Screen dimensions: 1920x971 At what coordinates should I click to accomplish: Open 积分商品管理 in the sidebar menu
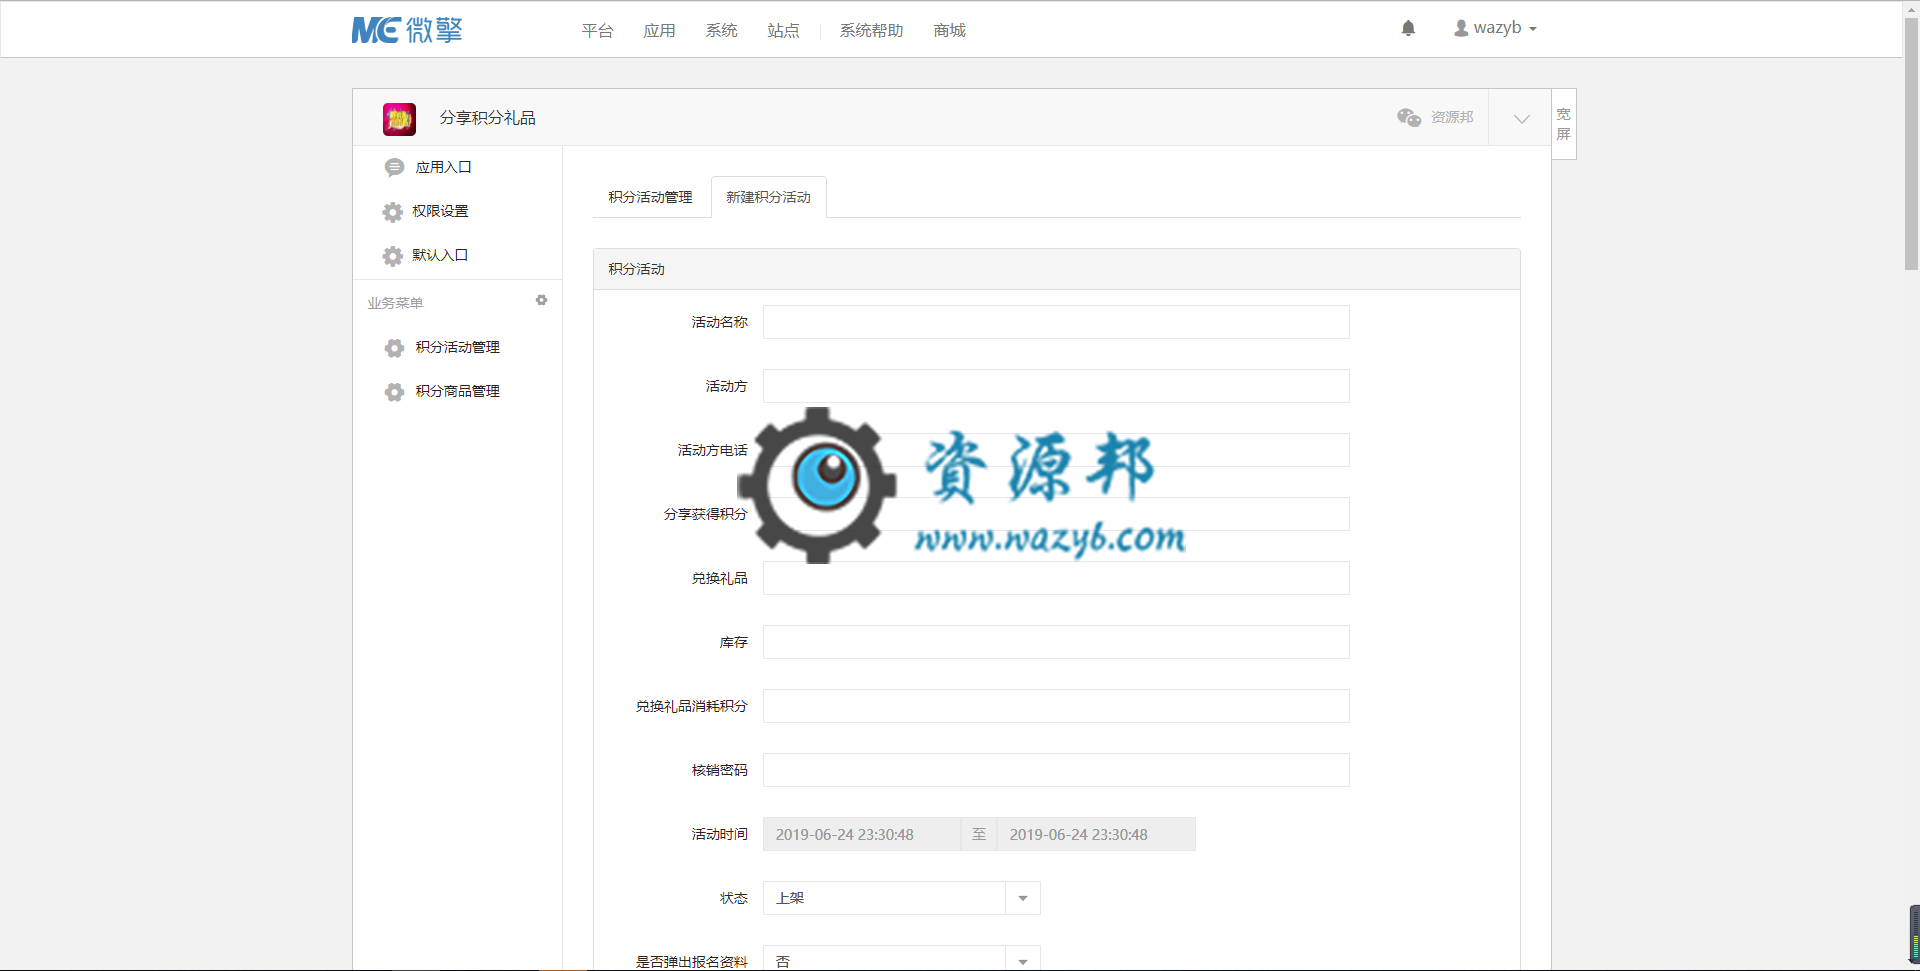pyautogui.click(x=458, y=391)
